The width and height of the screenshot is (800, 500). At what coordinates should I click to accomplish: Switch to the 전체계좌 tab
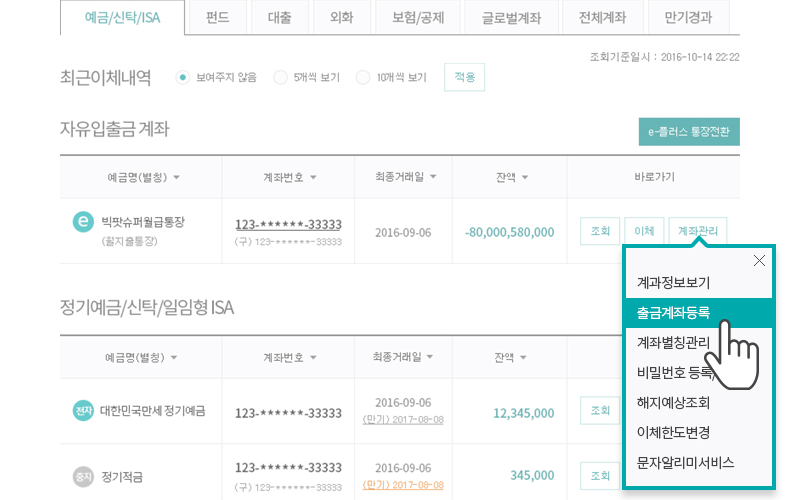tap(603, 17)
